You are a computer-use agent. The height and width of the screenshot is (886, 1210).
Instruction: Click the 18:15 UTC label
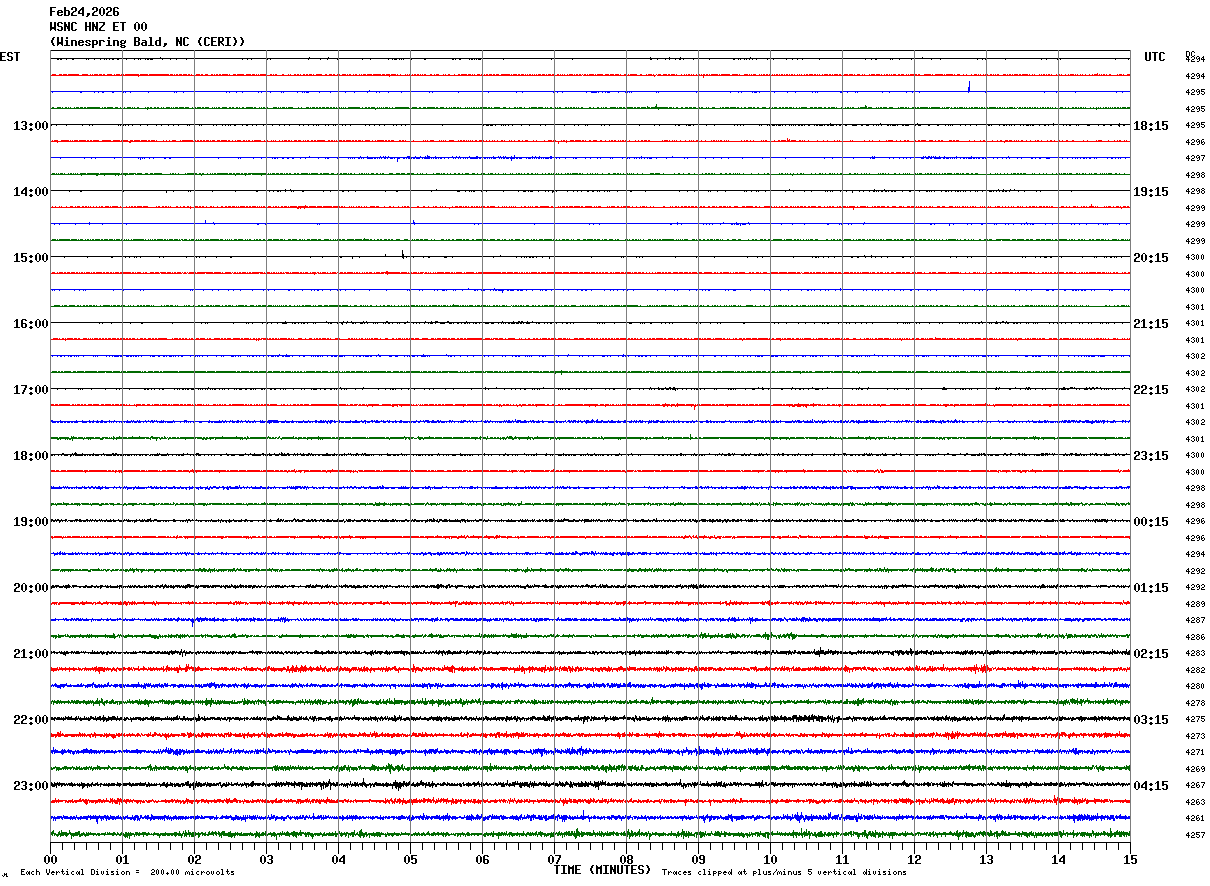point(1151,126)
